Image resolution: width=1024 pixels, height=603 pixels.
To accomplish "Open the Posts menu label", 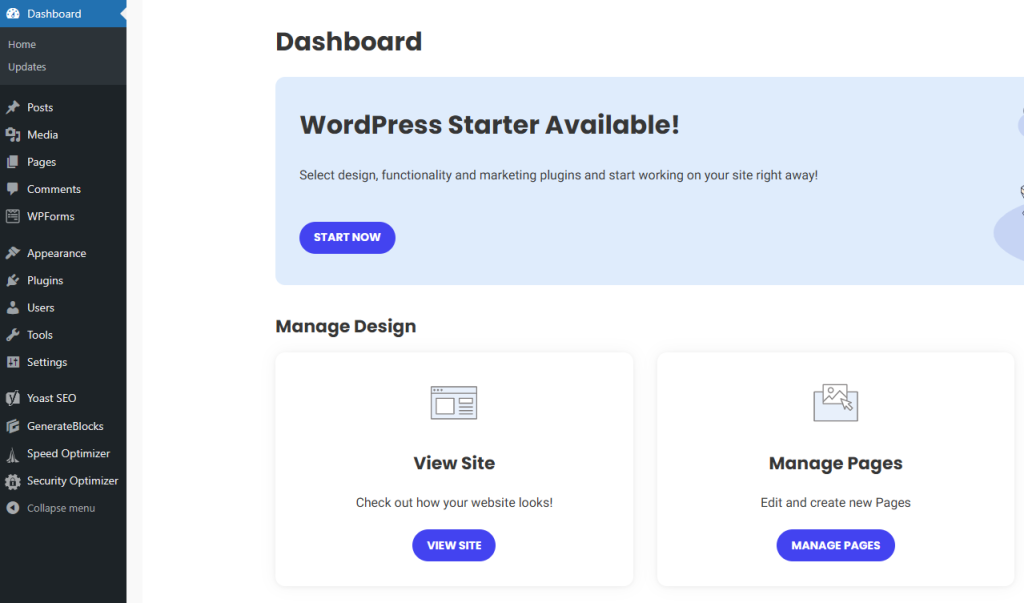I will coord(40,107).
